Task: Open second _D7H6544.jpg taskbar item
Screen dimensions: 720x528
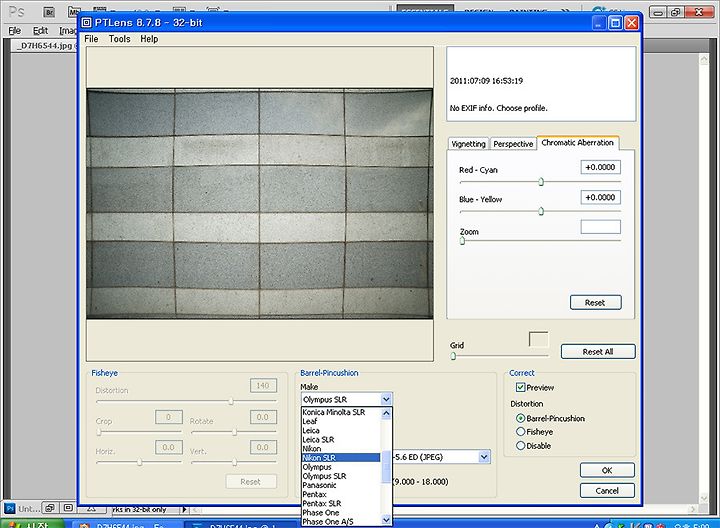Action: coord(239,525)
